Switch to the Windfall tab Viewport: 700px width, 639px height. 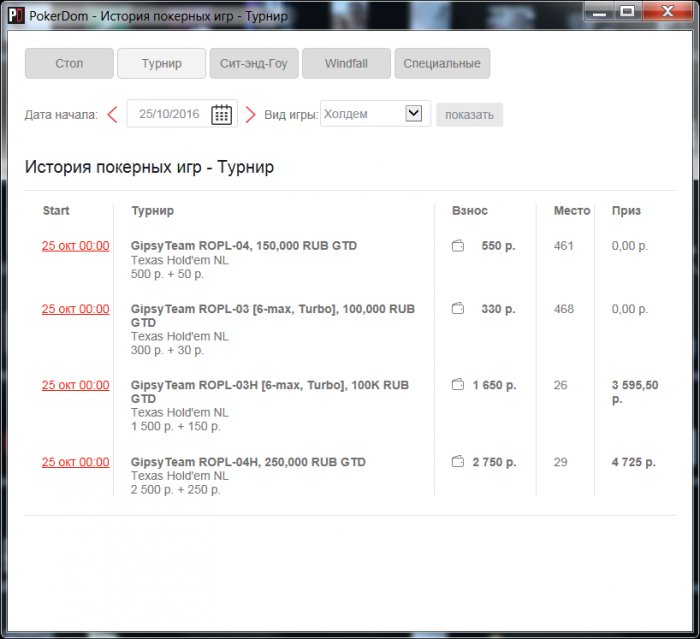tap(346, 63)
